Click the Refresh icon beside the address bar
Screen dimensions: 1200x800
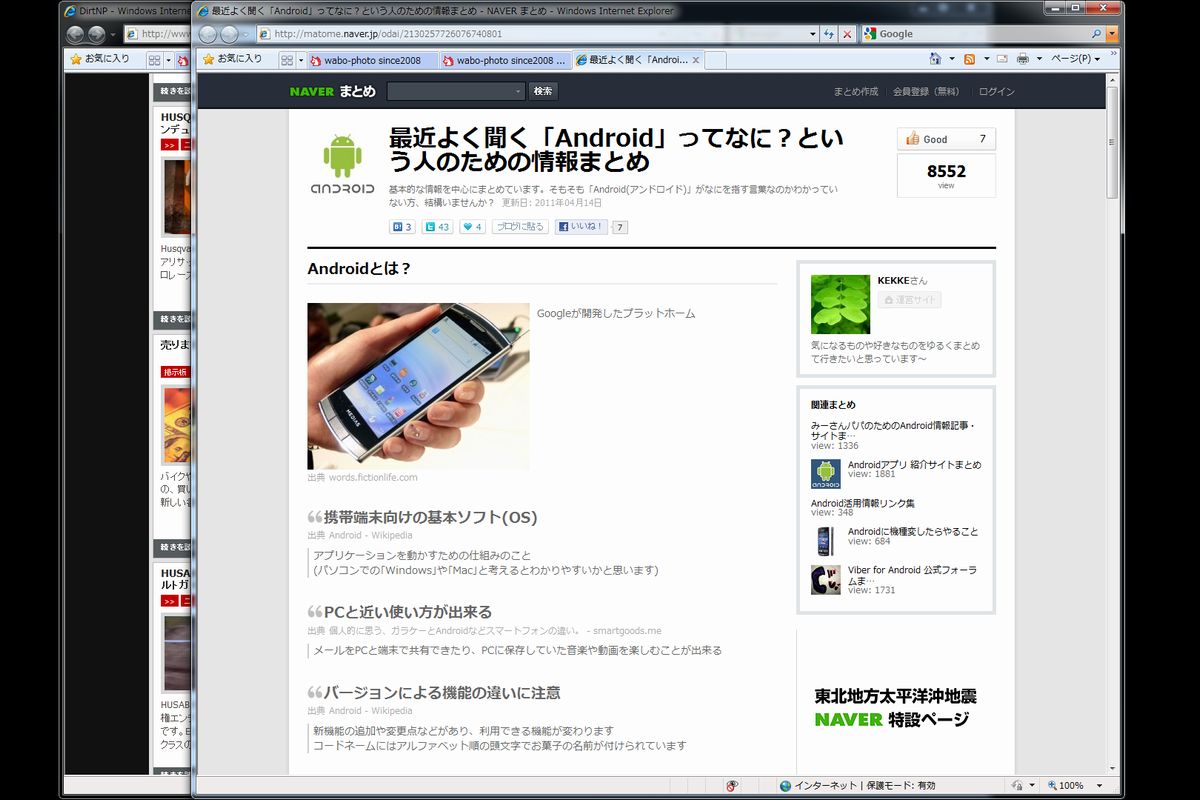829,34
